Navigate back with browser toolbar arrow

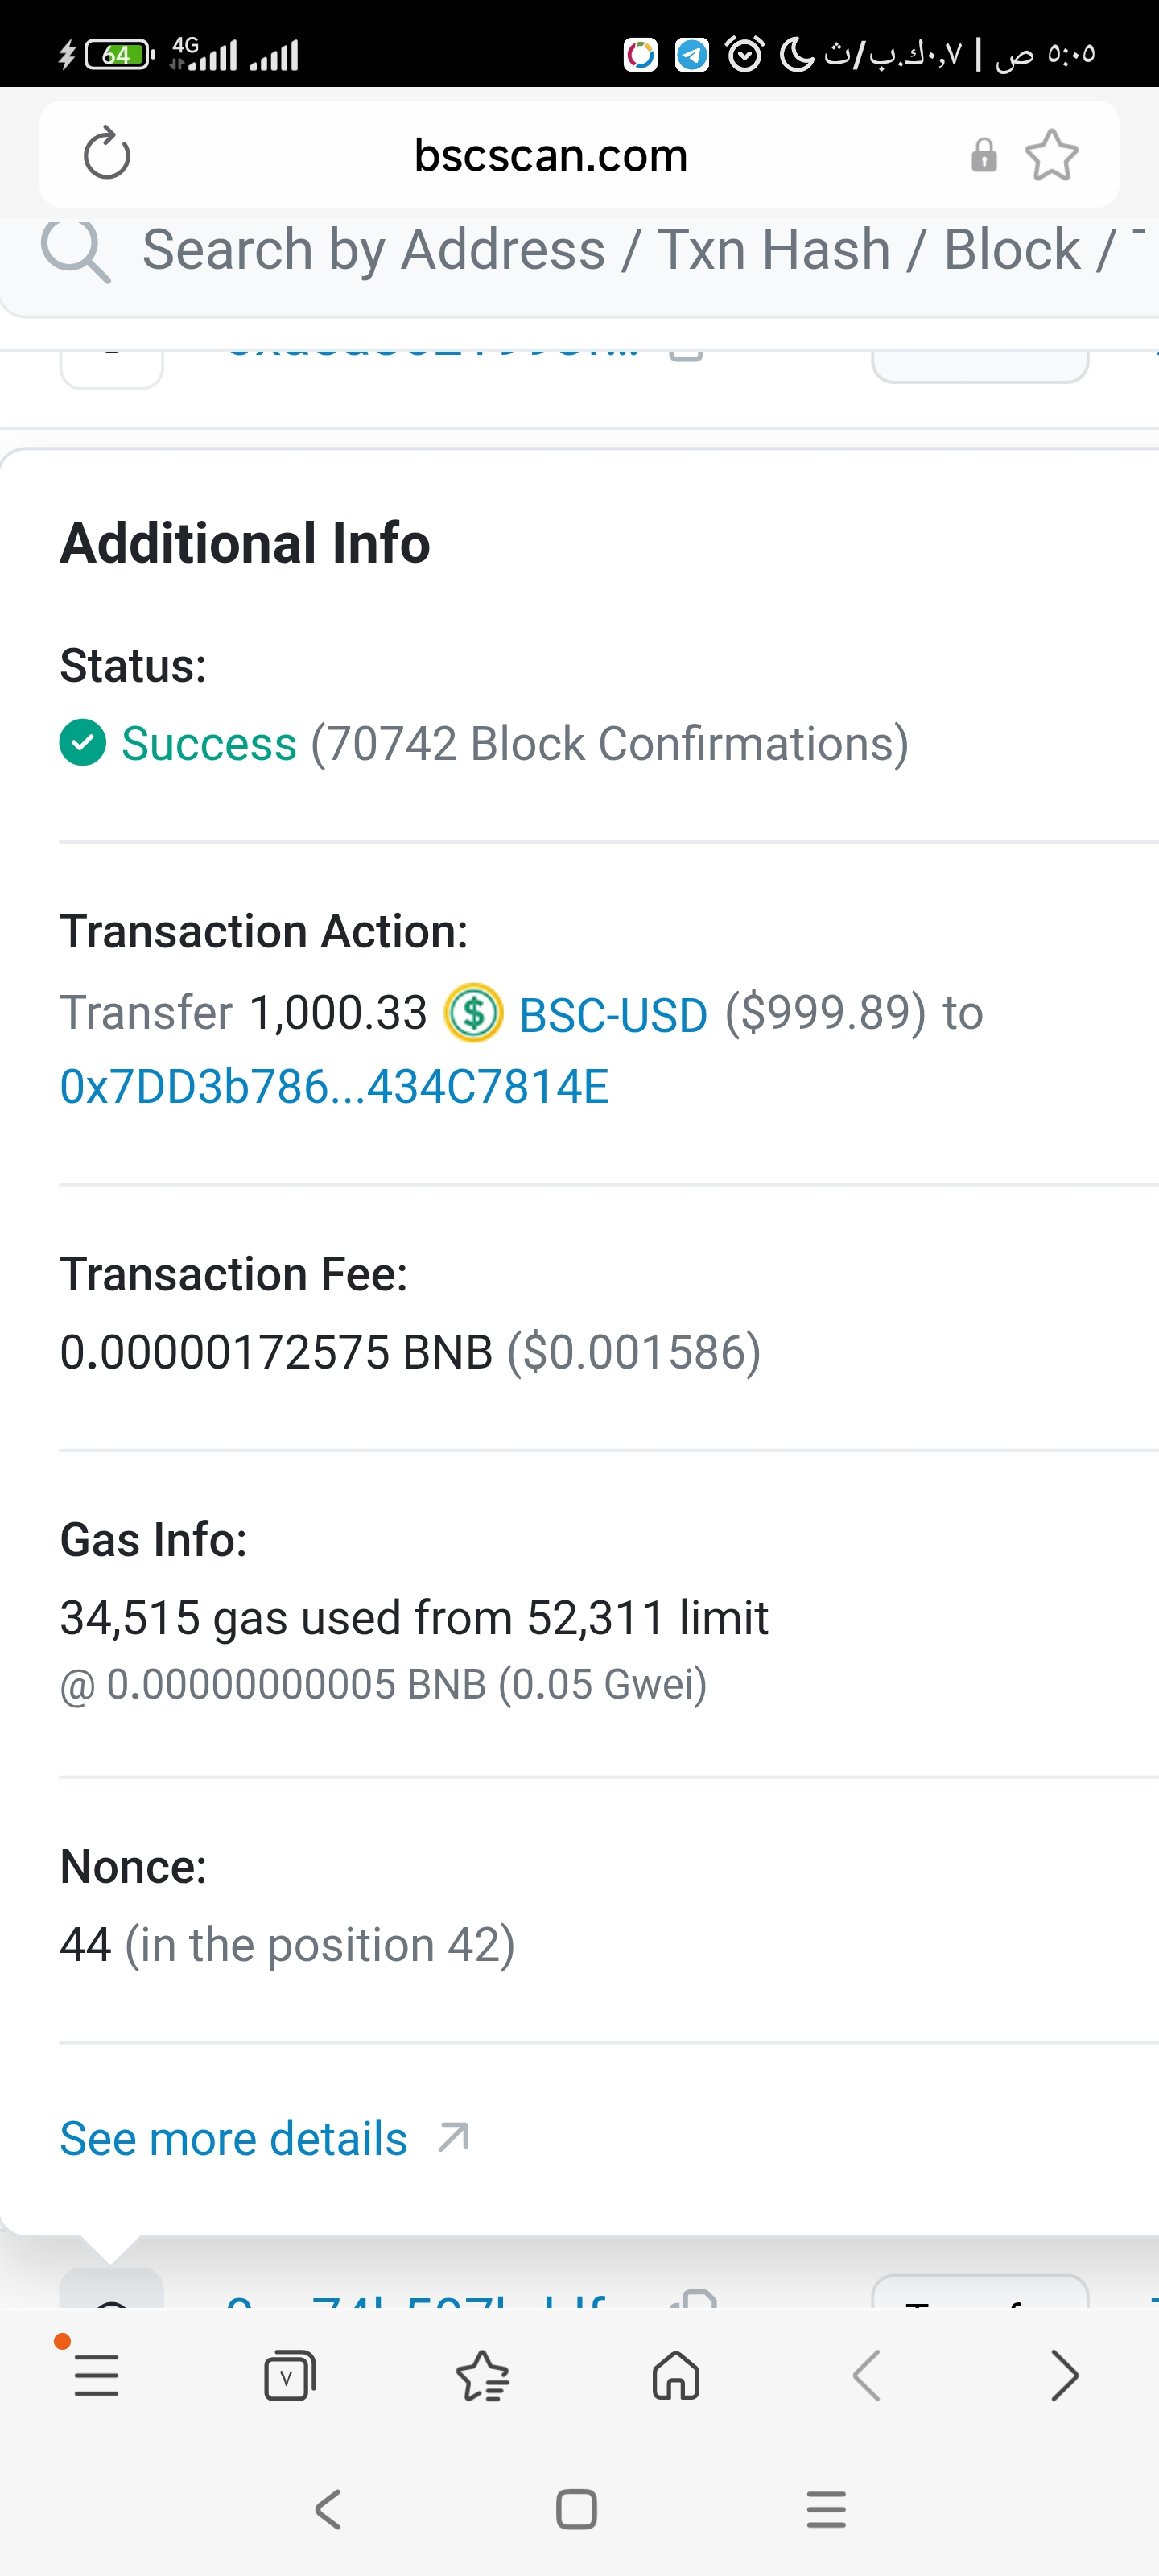click(x=867, y=2375)
